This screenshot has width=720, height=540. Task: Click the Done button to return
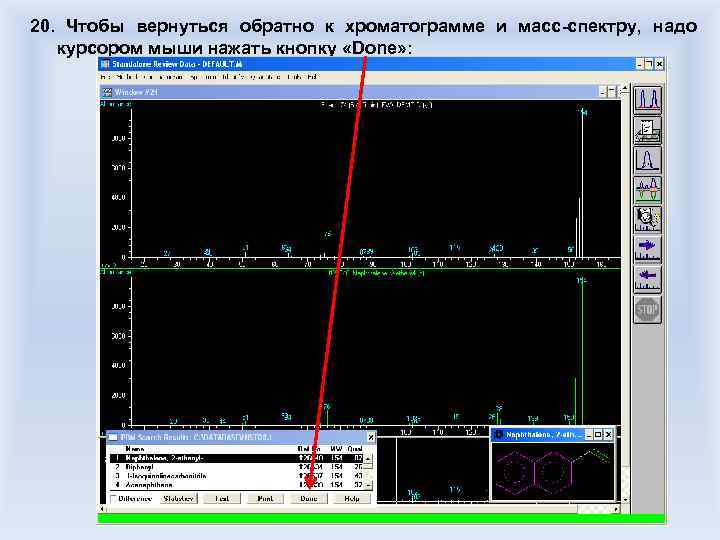click(x=309, y=498)
